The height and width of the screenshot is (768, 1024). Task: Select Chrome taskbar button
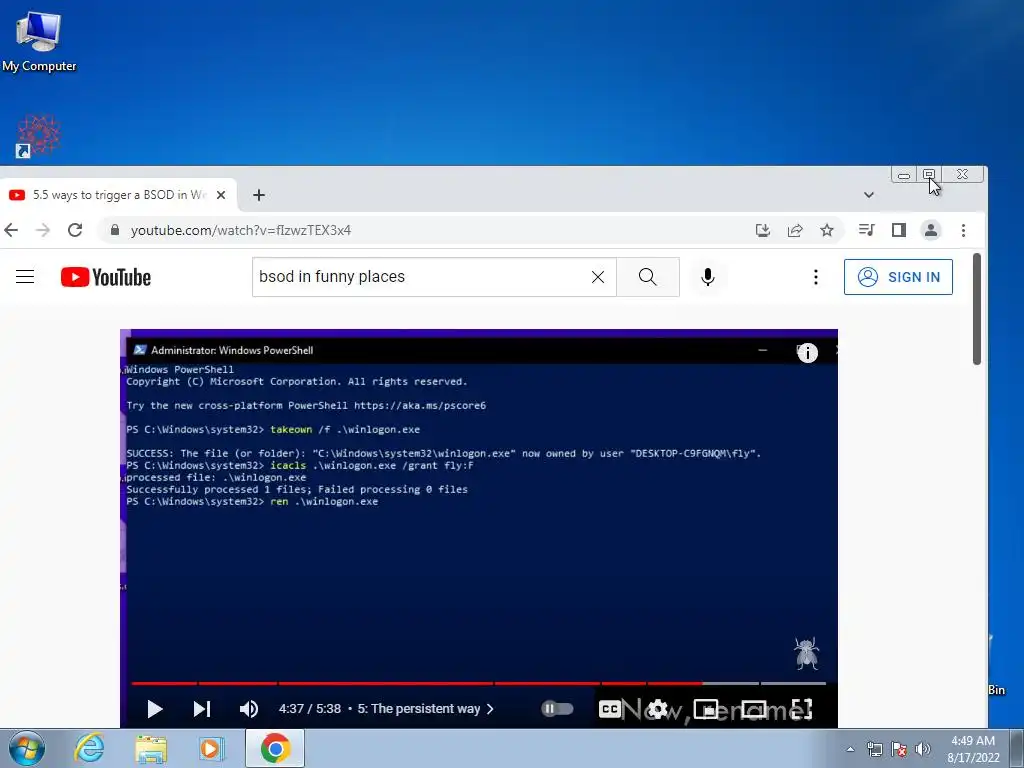pos(275,748)
